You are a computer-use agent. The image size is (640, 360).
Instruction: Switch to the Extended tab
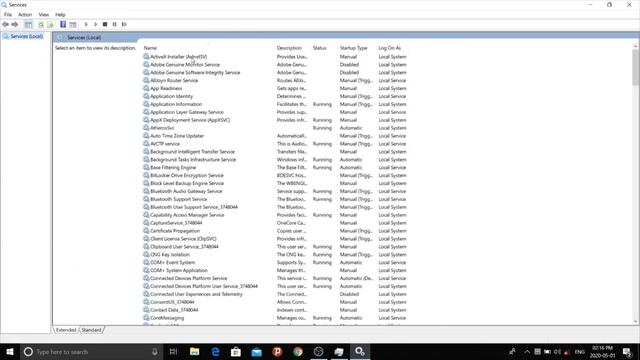tap(66, 330)
